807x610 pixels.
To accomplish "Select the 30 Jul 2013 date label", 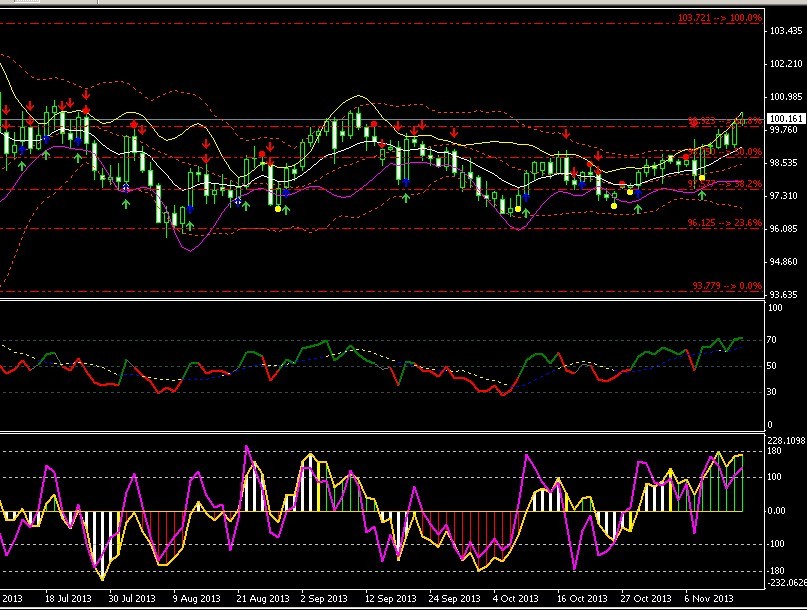I will pyautogui.click(x=132, y=599).
